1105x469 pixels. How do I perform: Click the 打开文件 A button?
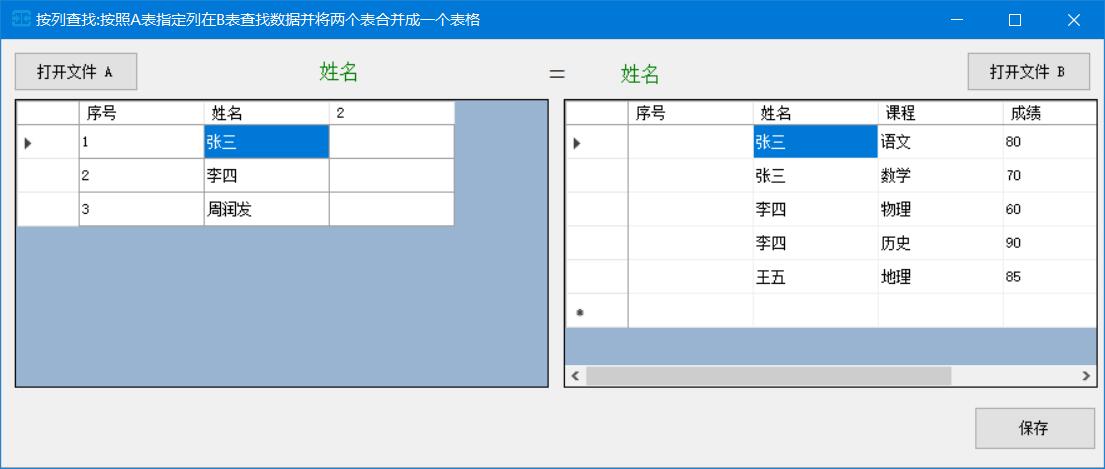point(76,72)
